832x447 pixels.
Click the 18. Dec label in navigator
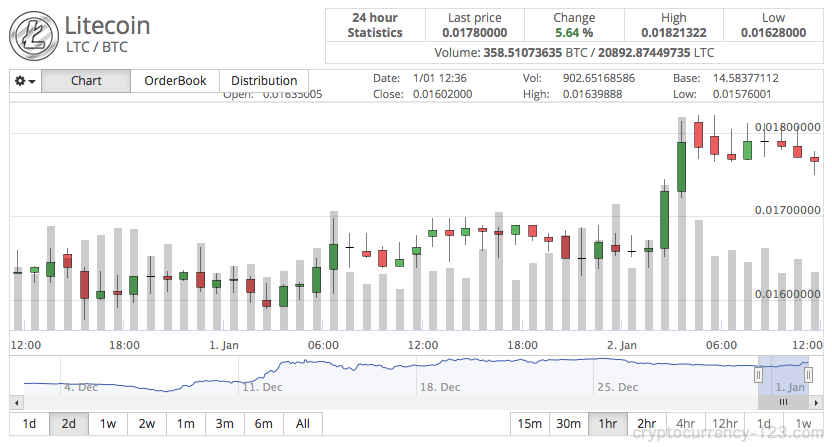click(440, 387)
